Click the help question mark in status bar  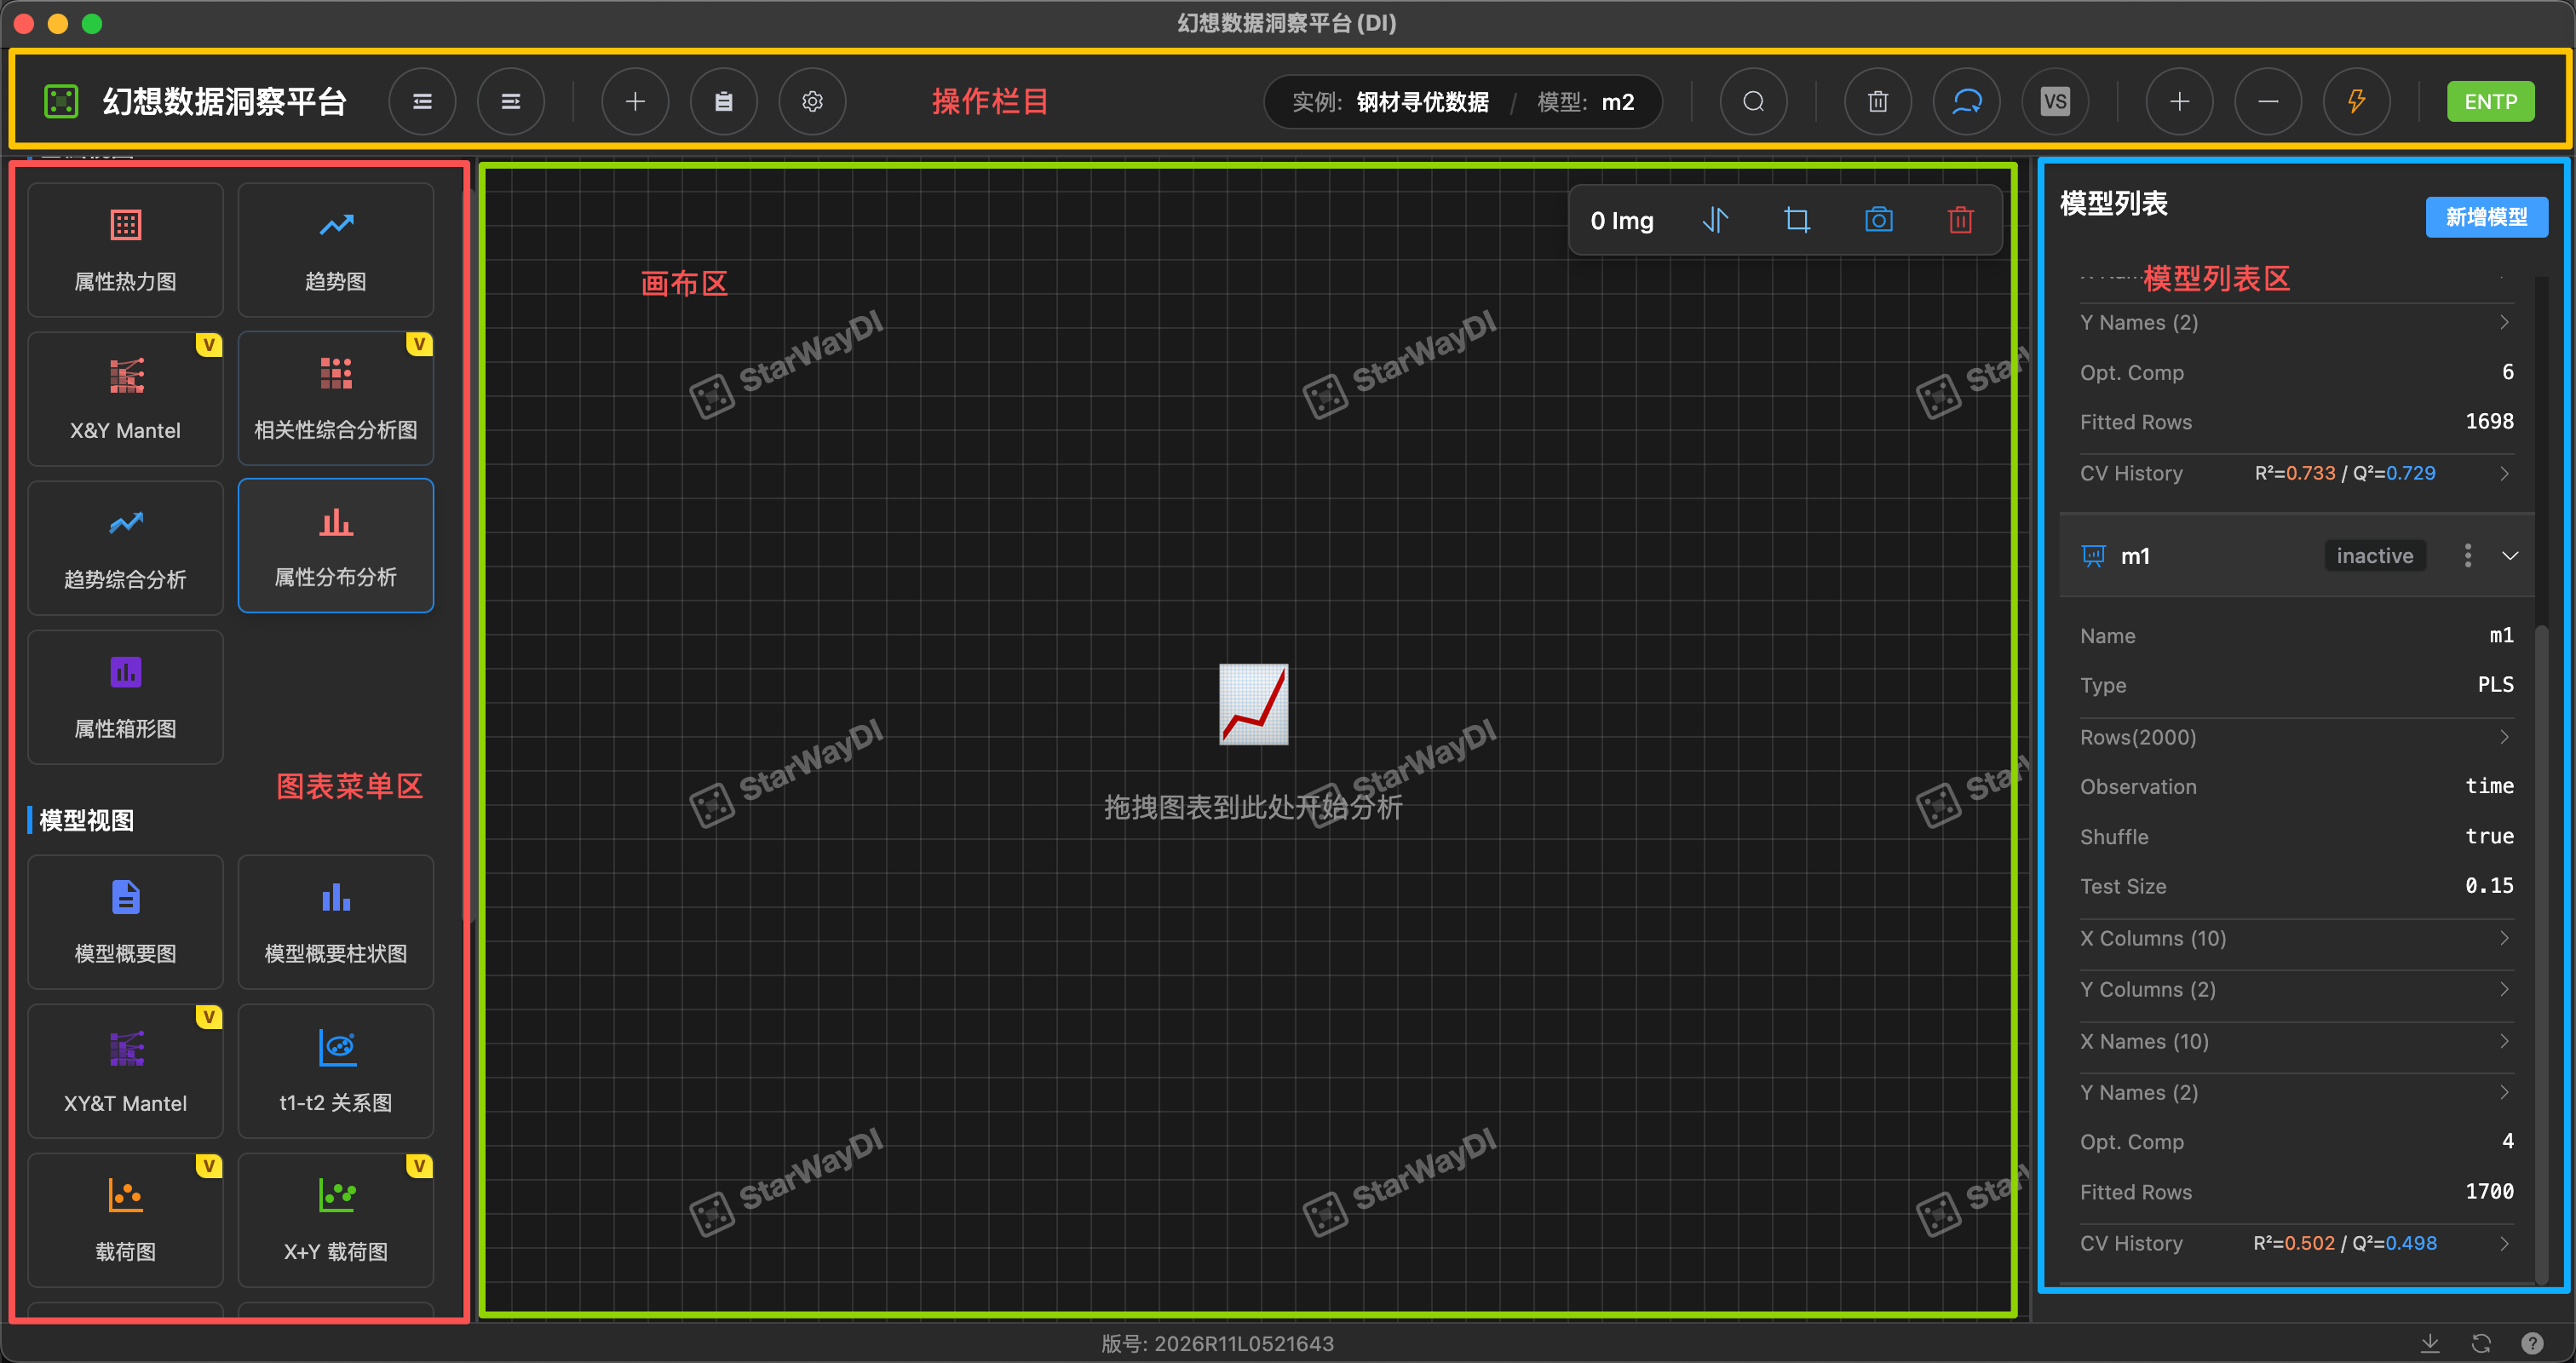click(2532, 1343)
